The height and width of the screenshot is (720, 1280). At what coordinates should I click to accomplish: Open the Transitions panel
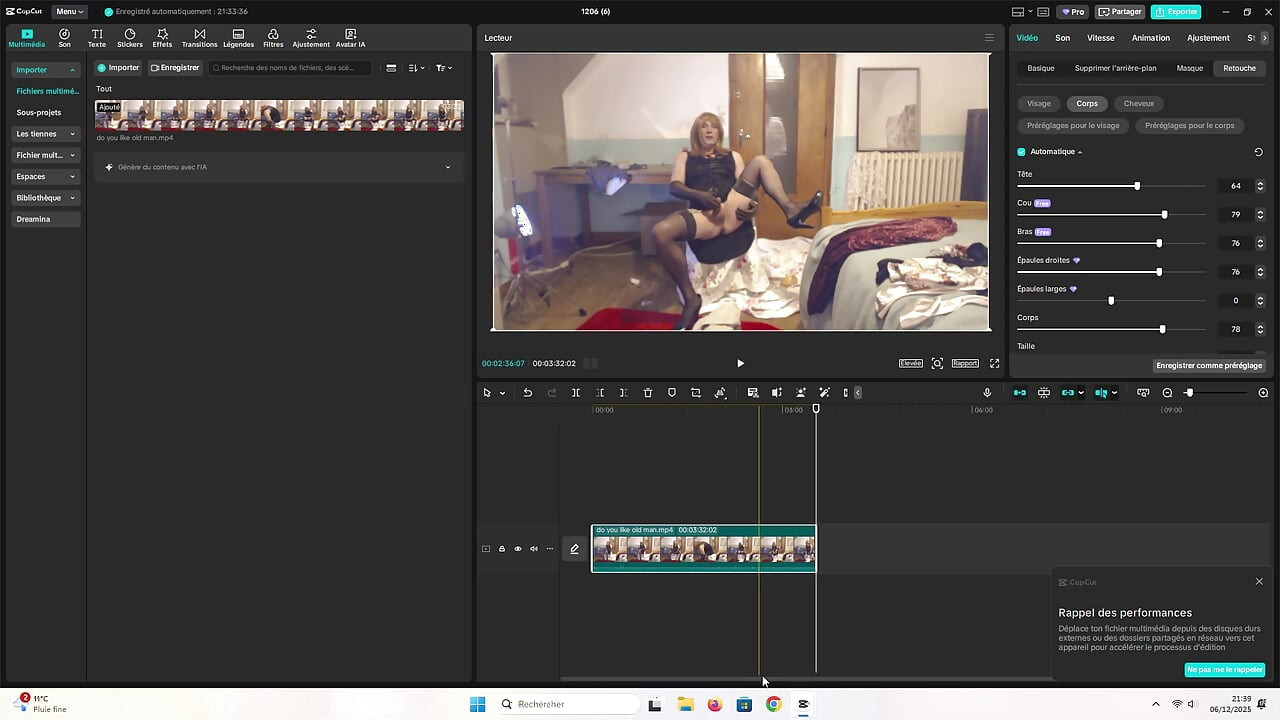(x=199, y=38)
